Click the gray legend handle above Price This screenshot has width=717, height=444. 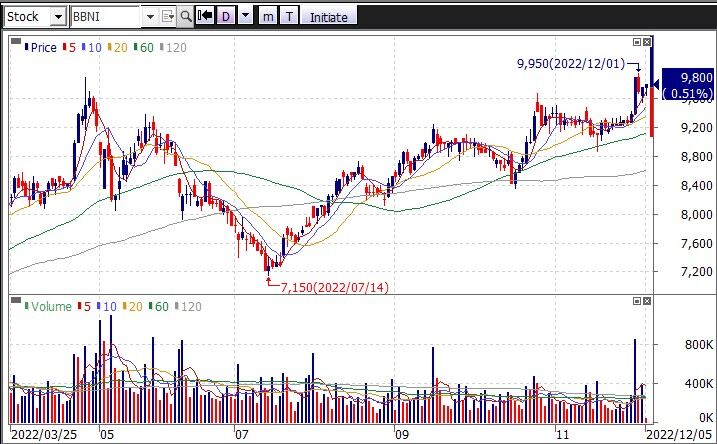[16, 41]
